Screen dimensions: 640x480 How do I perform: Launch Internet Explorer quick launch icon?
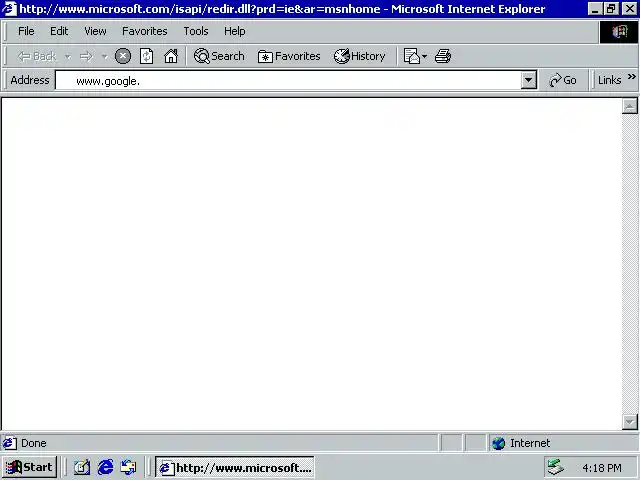(105, 467)
